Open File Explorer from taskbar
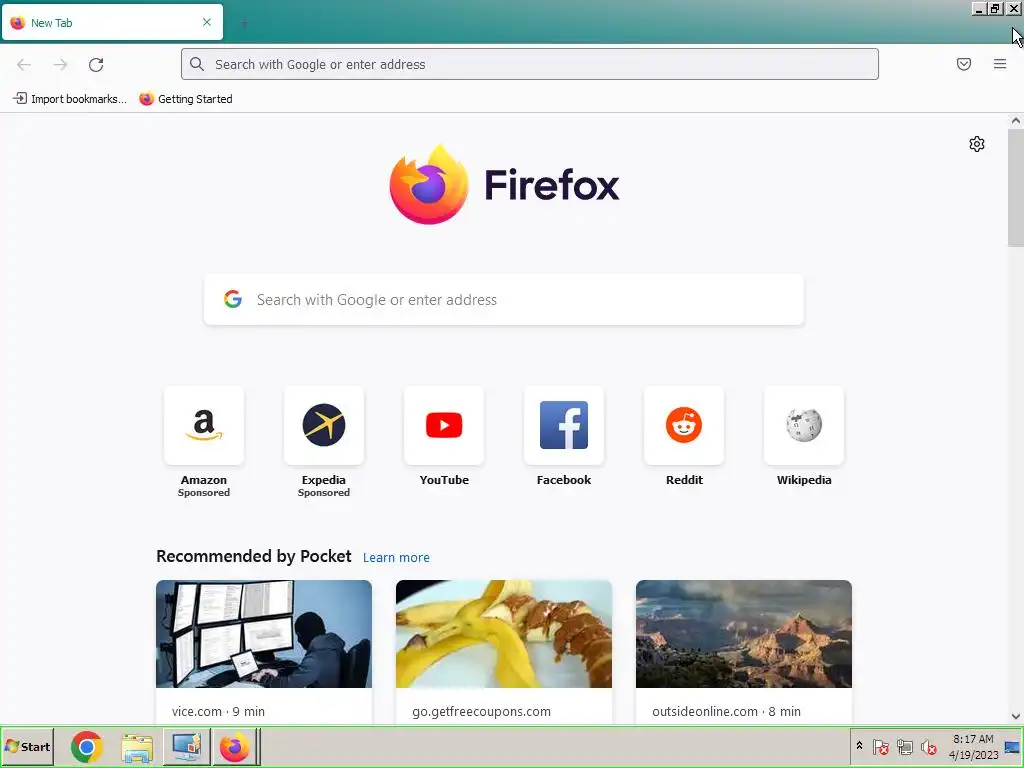This screenshot has height=768, width=1024. [137, 747]
